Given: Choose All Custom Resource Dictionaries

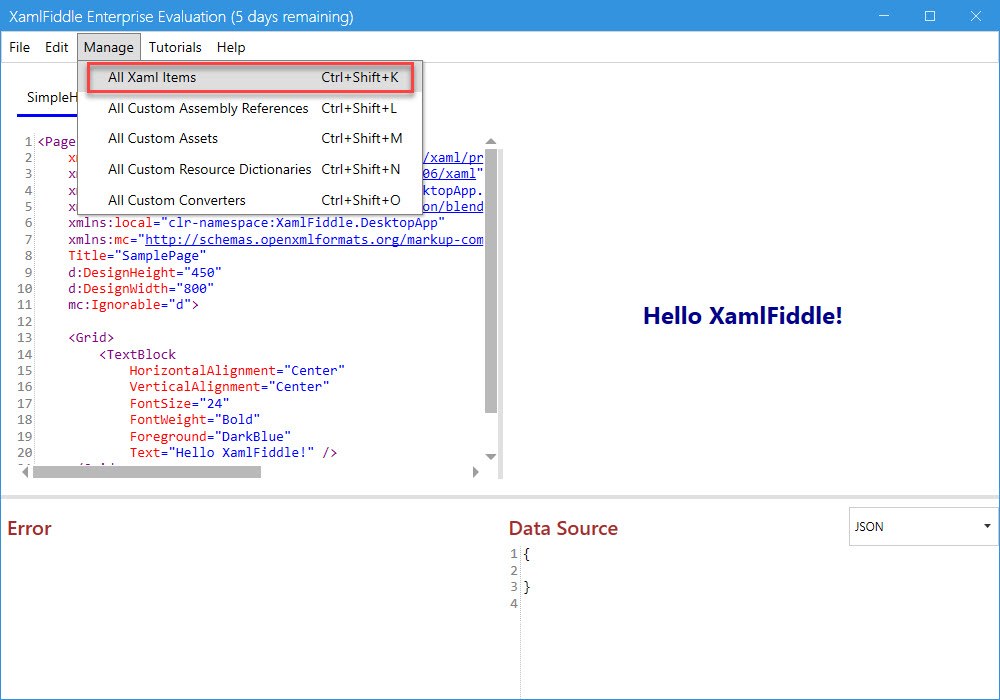Looking at the screenshot, I should 251,169.
